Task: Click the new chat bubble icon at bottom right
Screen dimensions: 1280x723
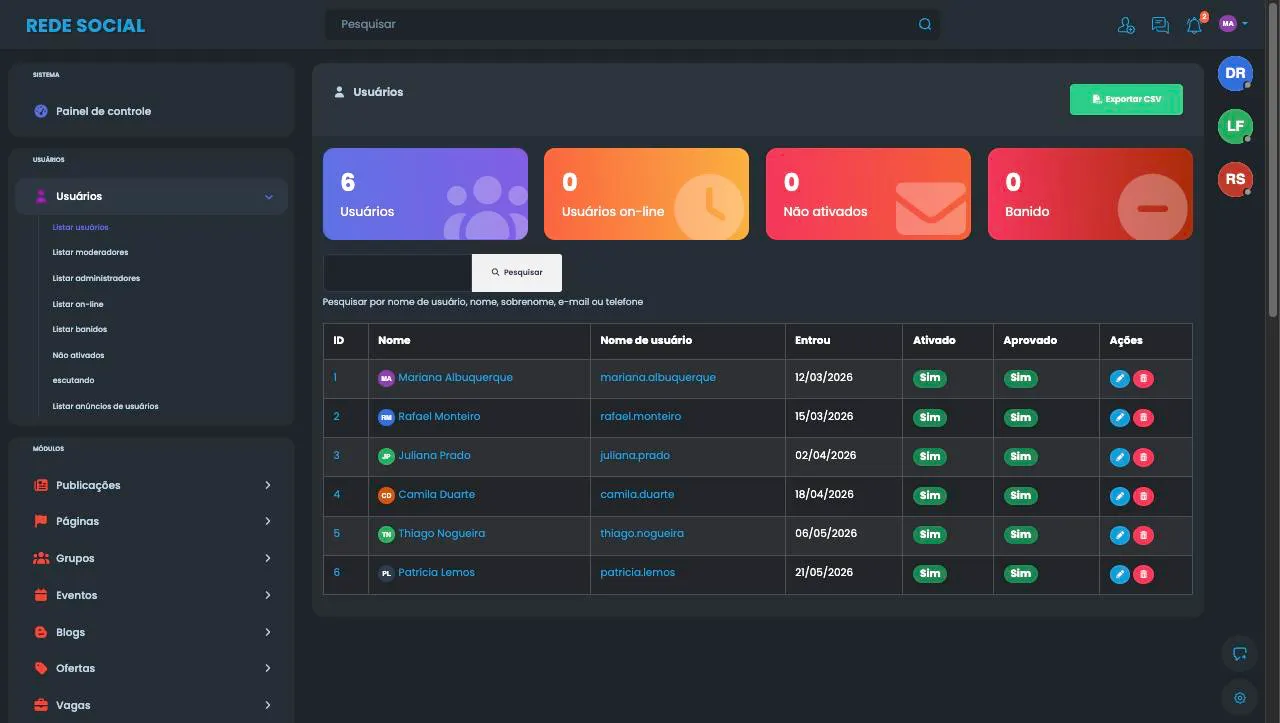Action: pyautogui.click(x=1240, y=654)
